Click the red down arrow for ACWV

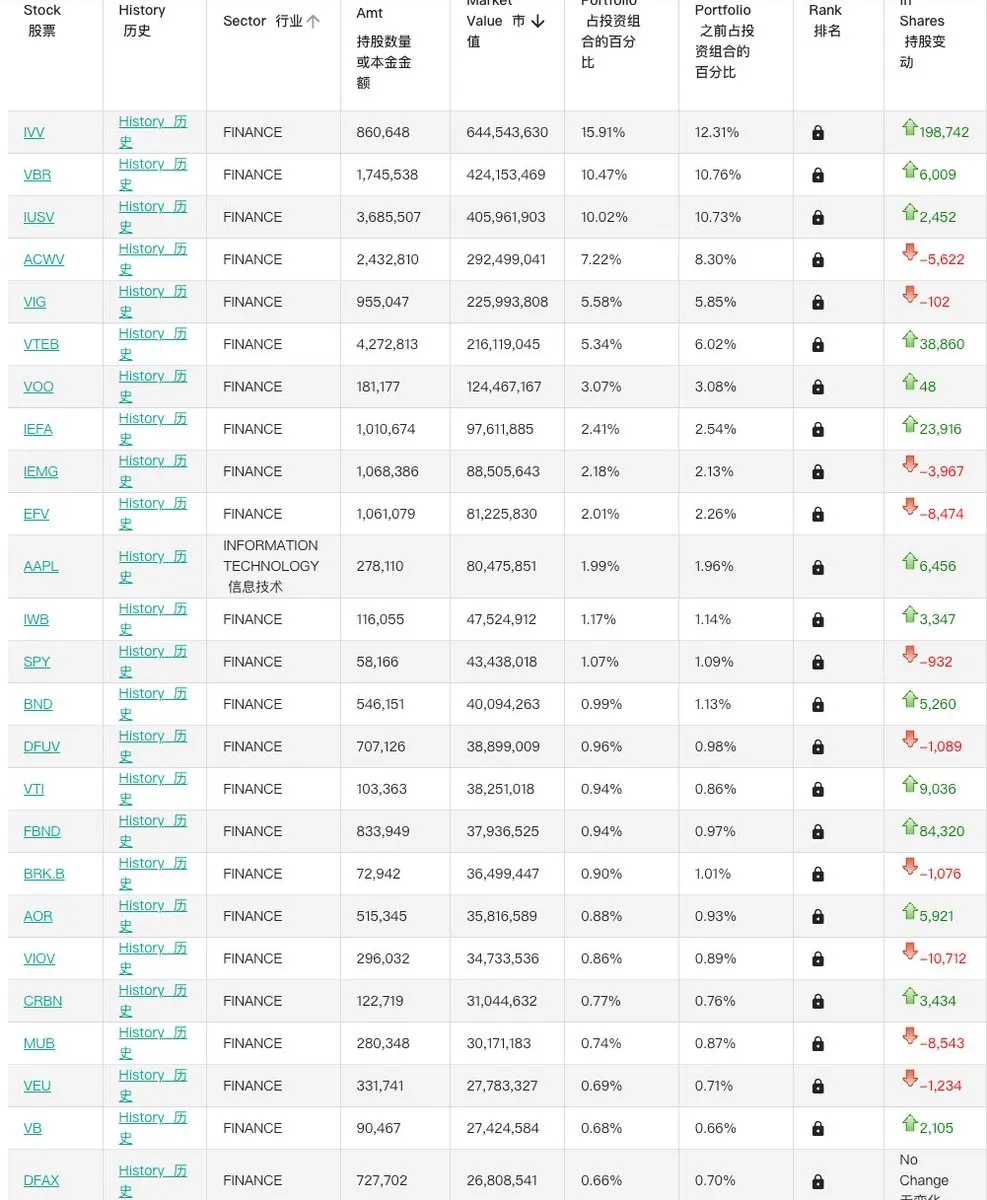(x=909, y=252)
